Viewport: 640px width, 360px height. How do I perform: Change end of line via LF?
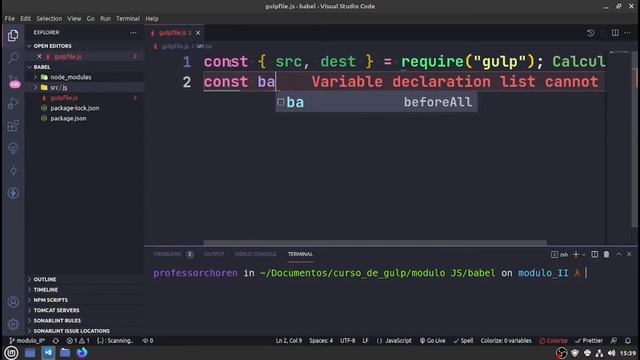pos(365,340)
